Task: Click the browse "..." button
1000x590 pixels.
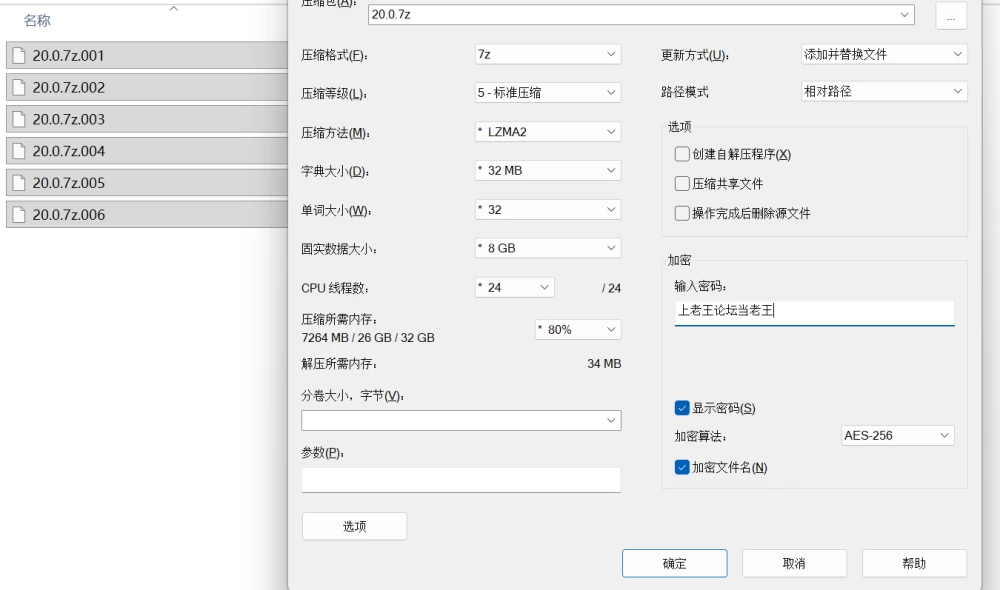Action: [x=951, y=16]
